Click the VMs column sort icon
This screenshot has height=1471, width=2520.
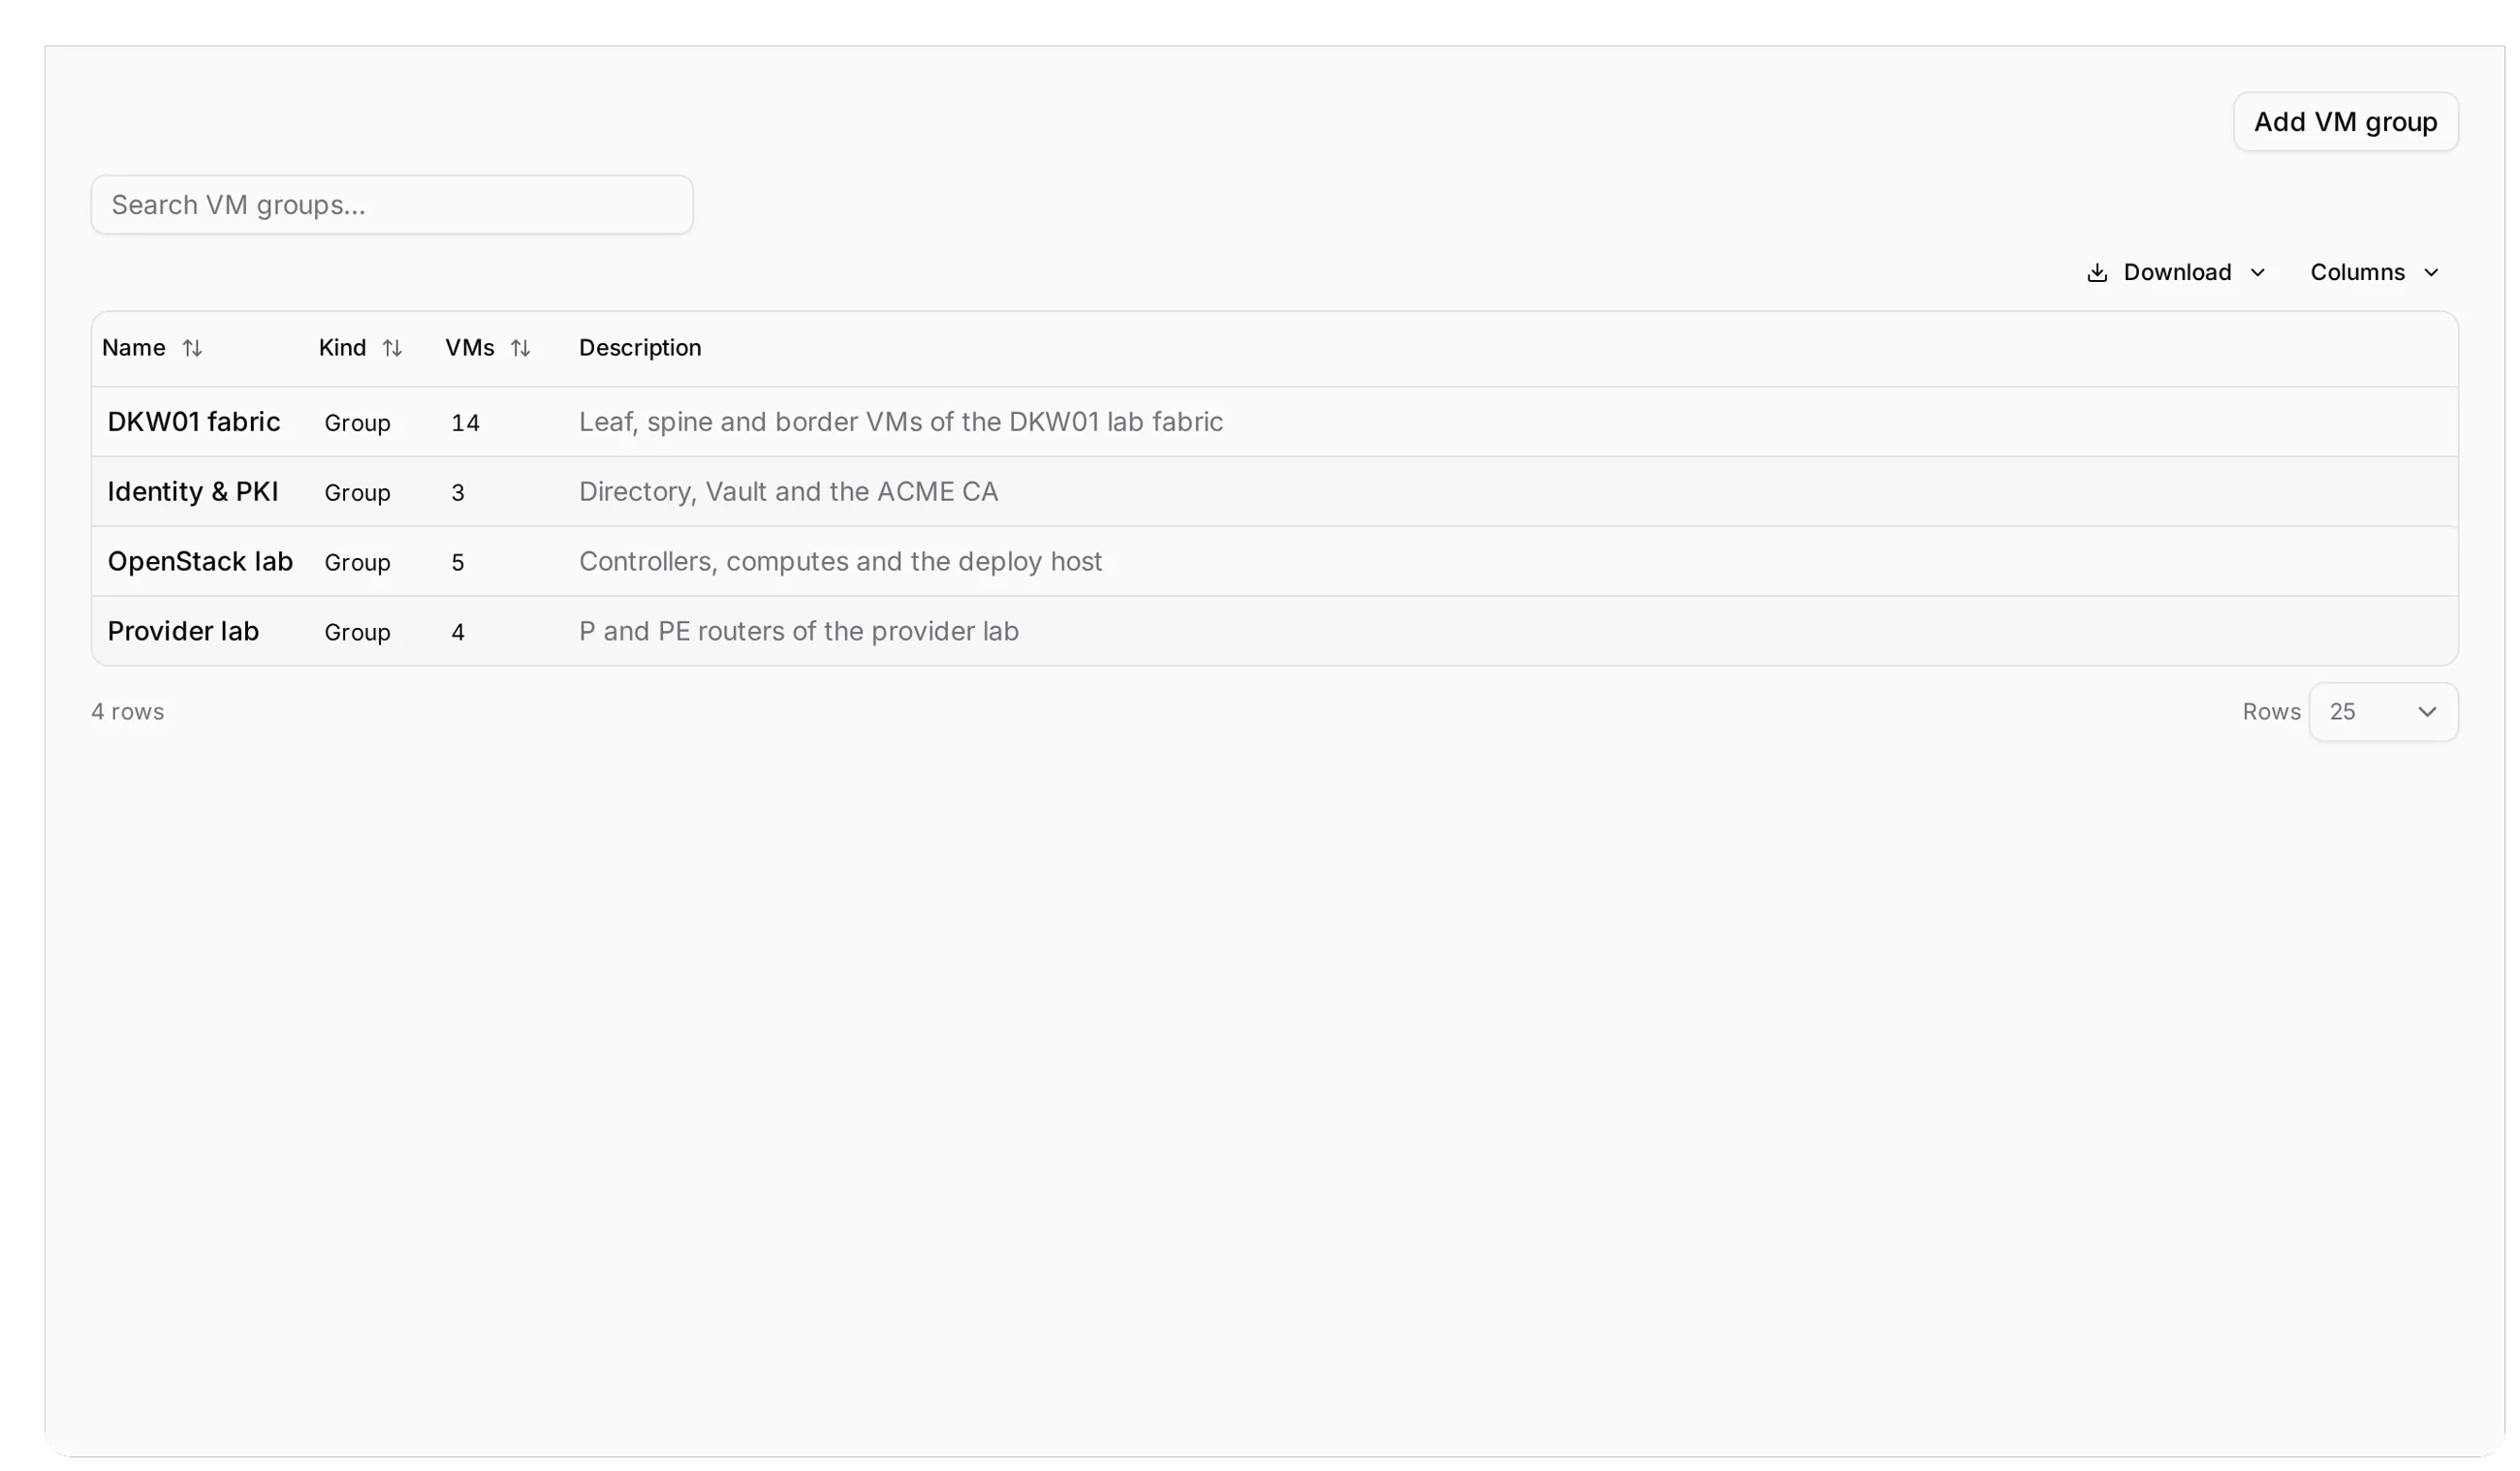tap(520, 348)
